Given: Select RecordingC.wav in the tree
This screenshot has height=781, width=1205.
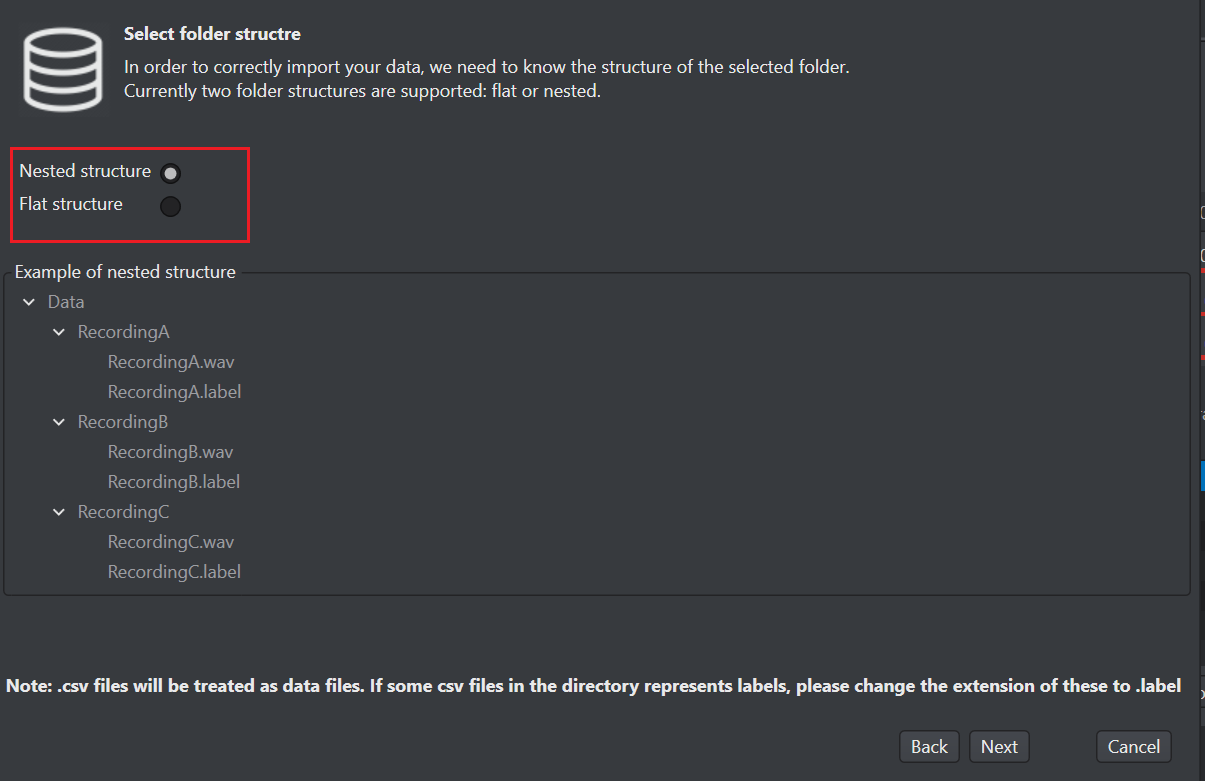Looking at the screenshot, I should click(x=171, y=542).
